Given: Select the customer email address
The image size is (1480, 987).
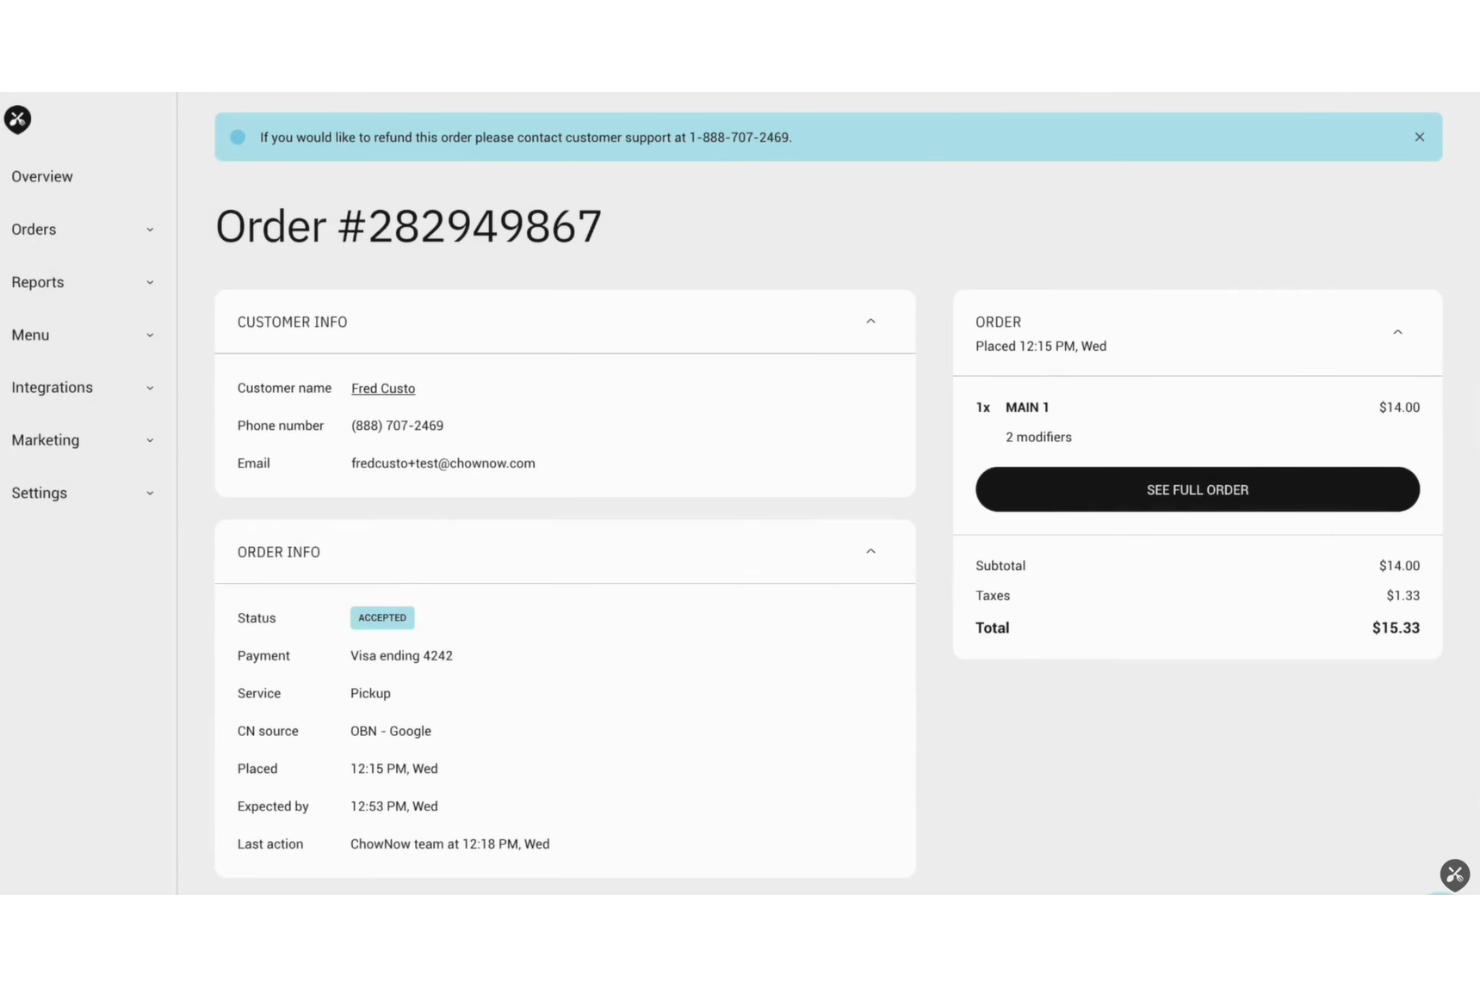Looking at the screenshot, I should coord(443,463).
